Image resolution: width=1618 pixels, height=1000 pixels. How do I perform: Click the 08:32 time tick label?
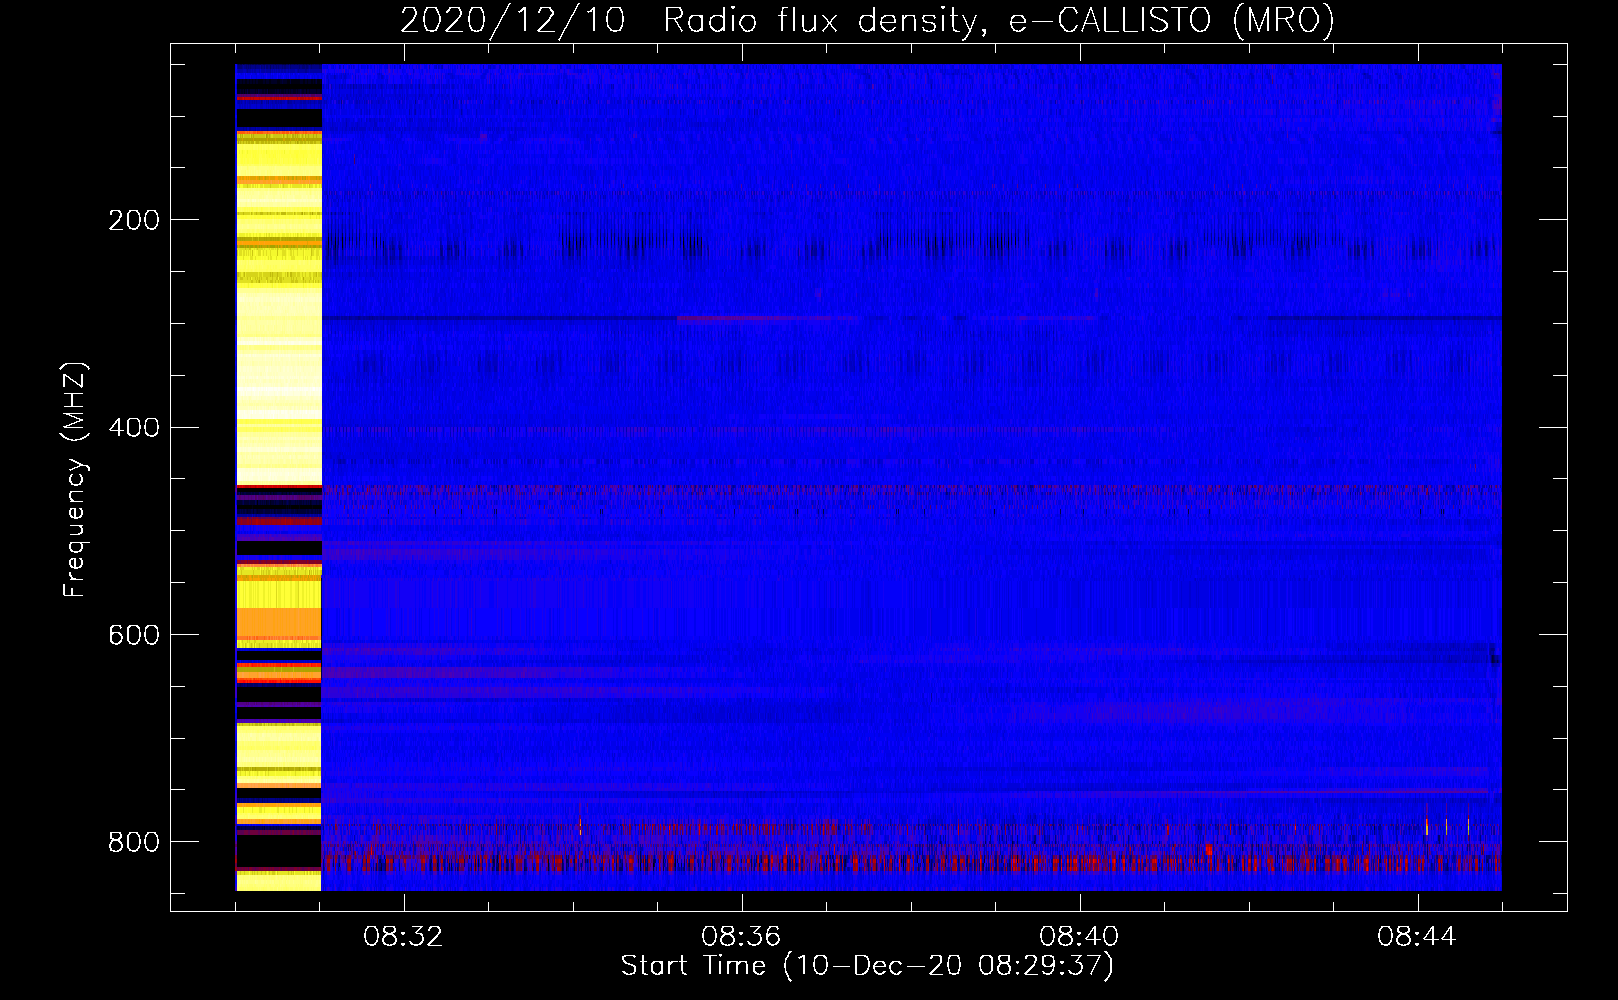point(403,937)
